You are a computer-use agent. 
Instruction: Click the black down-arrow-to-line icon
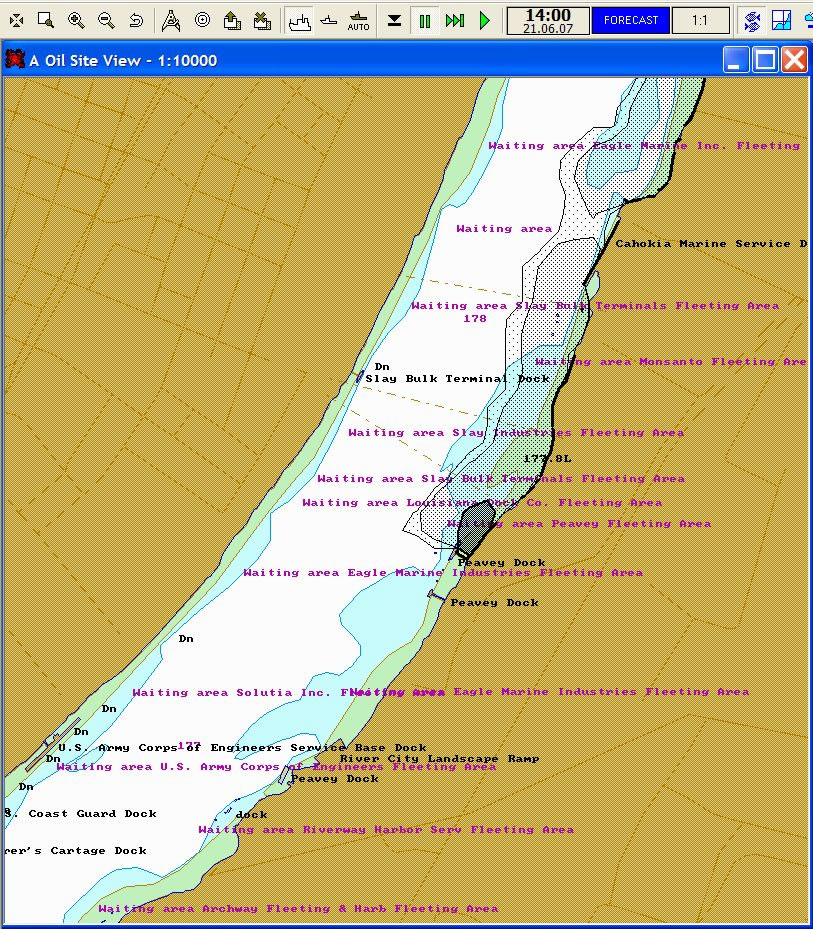pos(394,21)
